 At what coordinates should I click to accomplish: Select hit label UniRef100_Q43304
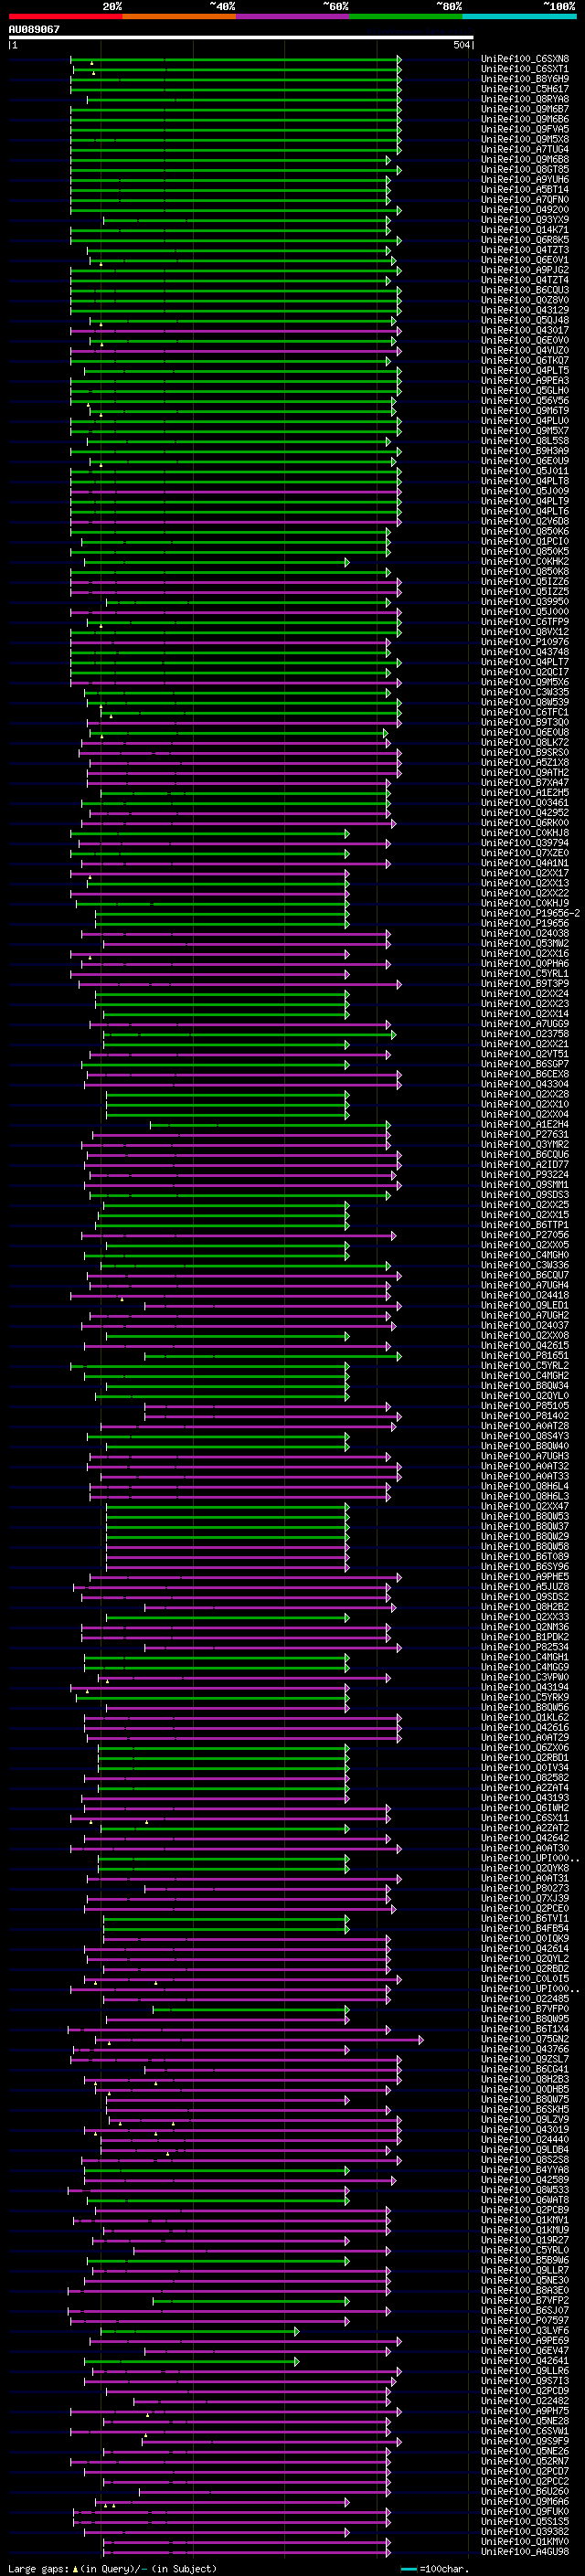(x=525, y=1084)
